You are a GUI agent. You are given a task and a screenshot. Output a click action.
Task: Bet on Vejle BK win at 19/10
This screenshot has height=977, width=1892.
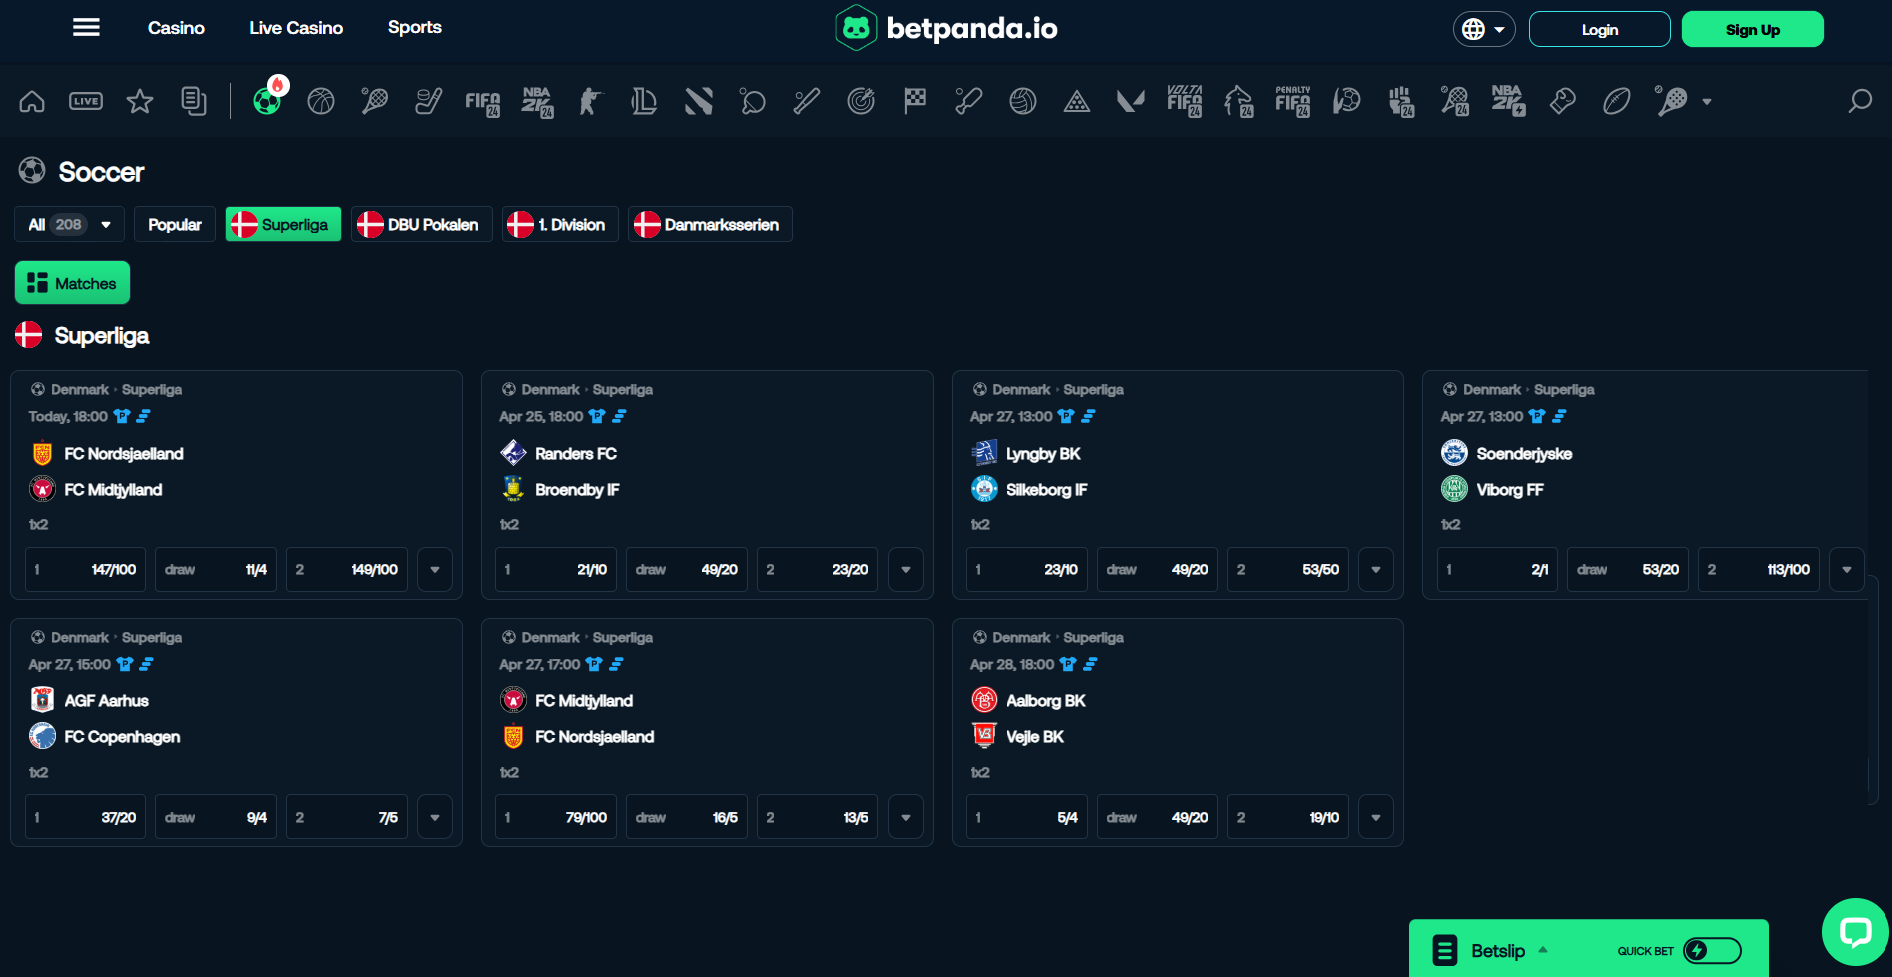1288,818
